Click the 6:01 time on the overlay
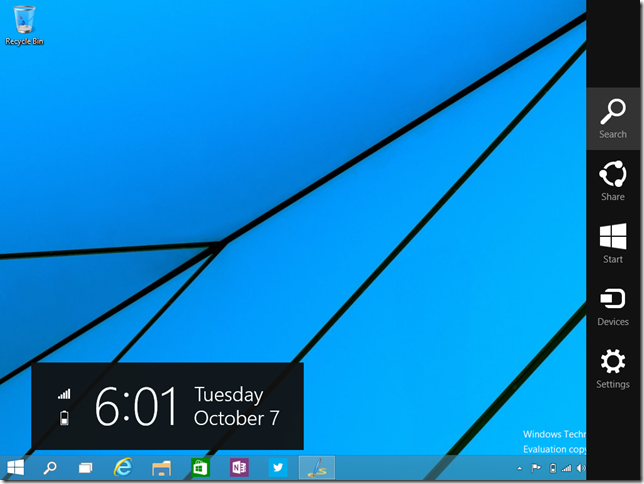The image size is (644, 484). point(136,406)
